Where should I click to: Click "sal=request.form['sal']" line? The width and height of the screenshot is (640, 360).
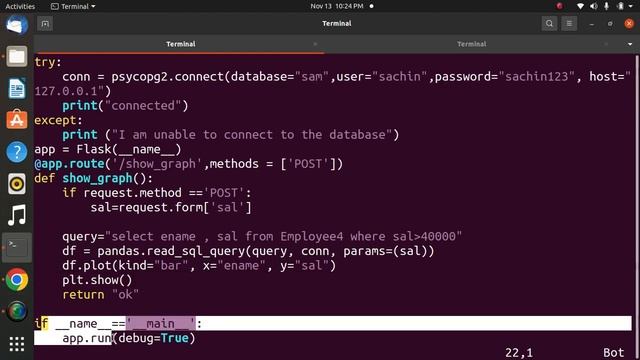pos(171,207)
